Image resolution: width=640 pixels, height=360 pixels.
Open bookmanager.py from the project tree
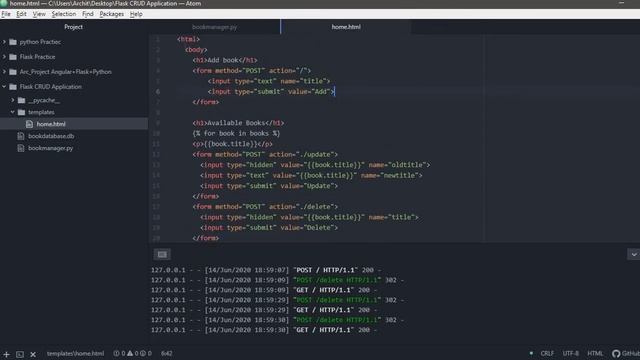click(x=51, y=148)
